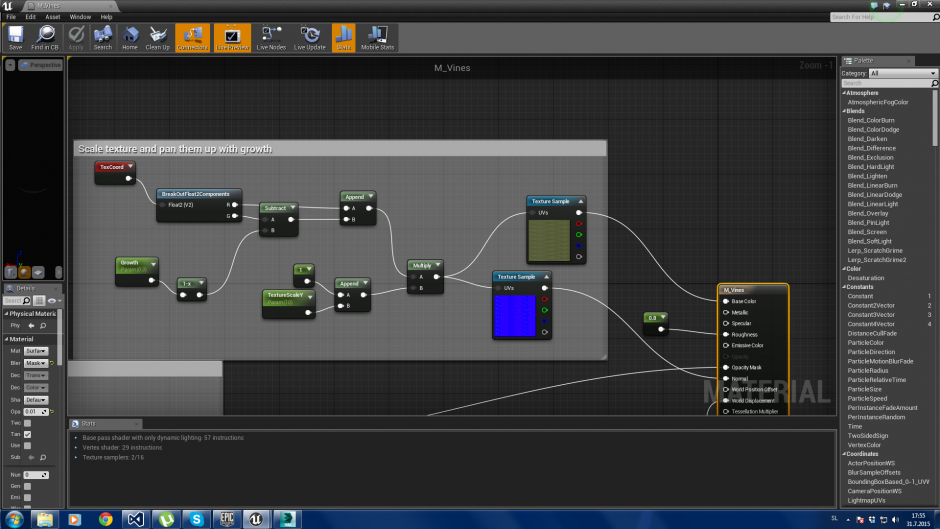940x529 pixels.
Task: Choose the plane preview mesh icon
Action: tap(38, 272)
